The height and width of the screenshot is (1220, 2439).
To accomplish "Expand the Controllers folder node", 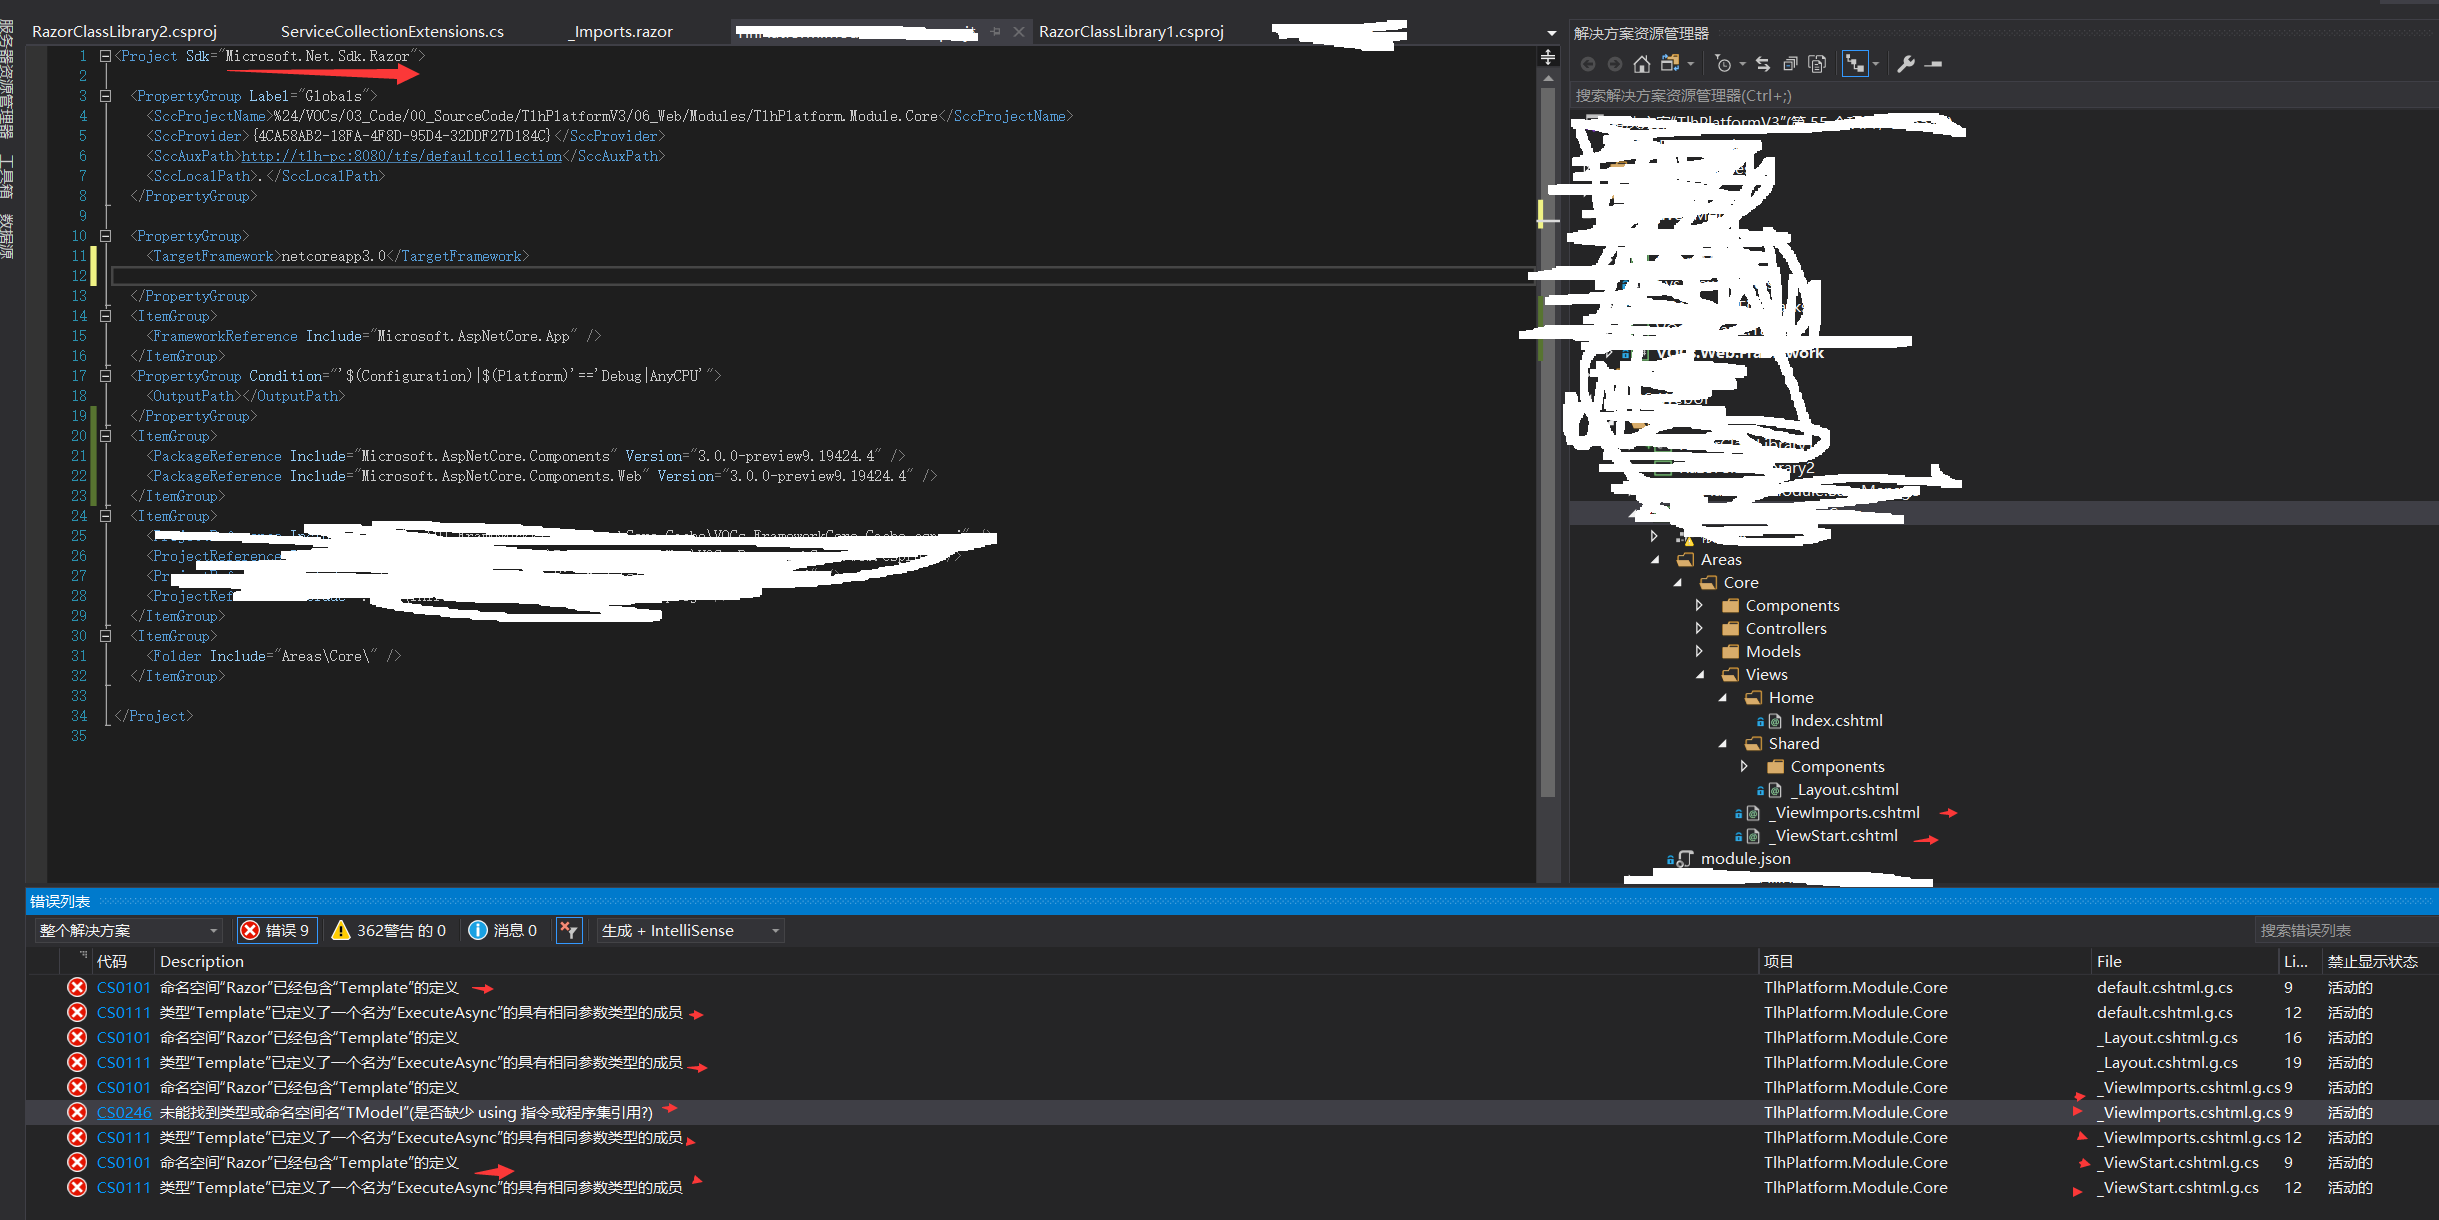I will point(1700,629).
